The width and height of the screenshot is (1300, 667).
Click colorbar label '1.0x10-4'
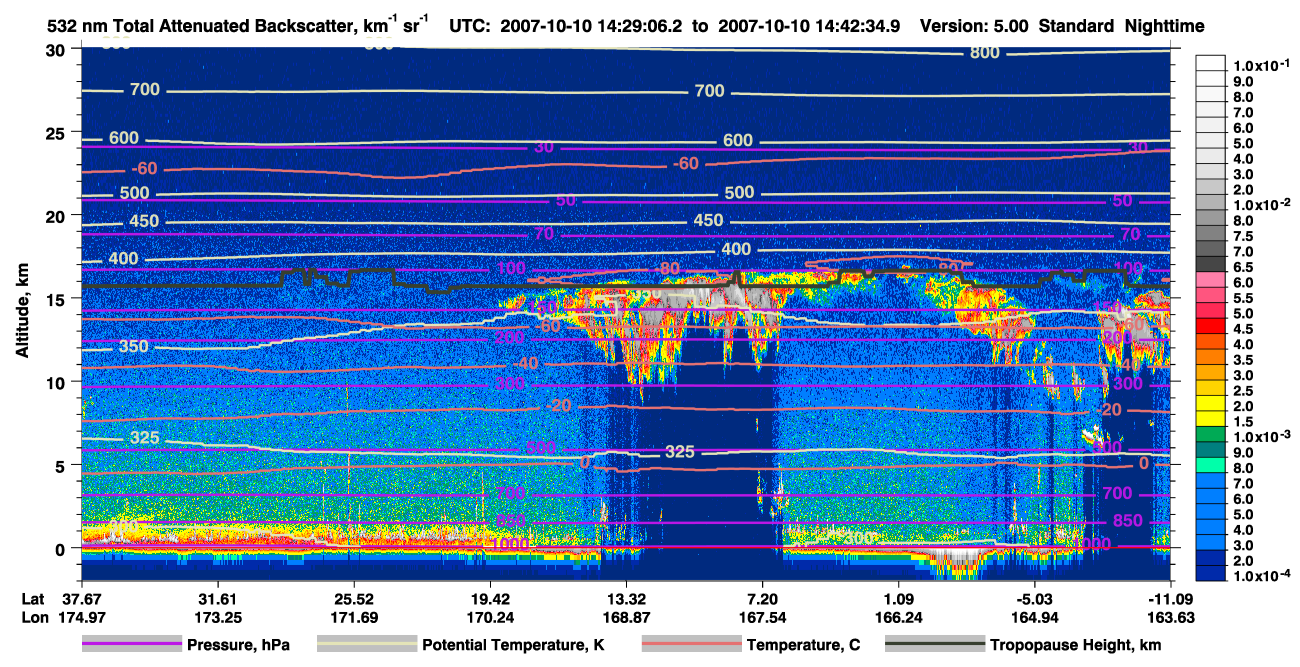tap(1261, 576)
